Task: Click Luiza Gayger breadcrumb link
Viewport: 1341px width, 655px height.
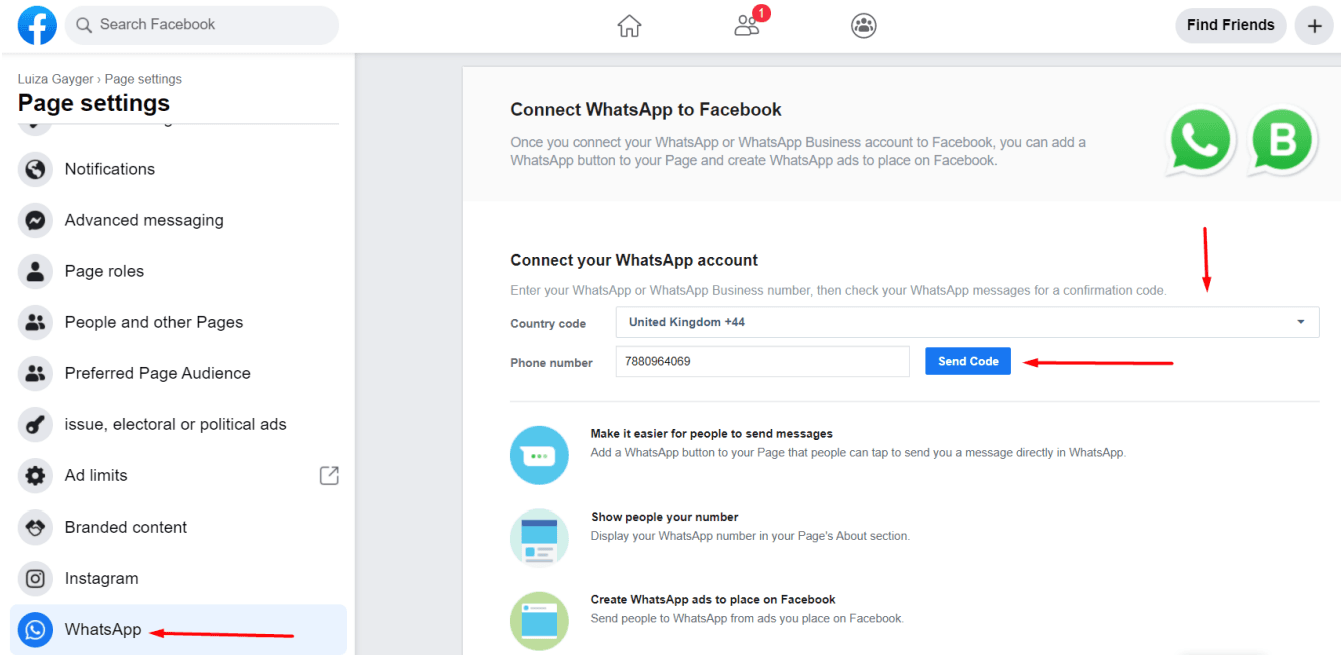Action: pos(55,79)
